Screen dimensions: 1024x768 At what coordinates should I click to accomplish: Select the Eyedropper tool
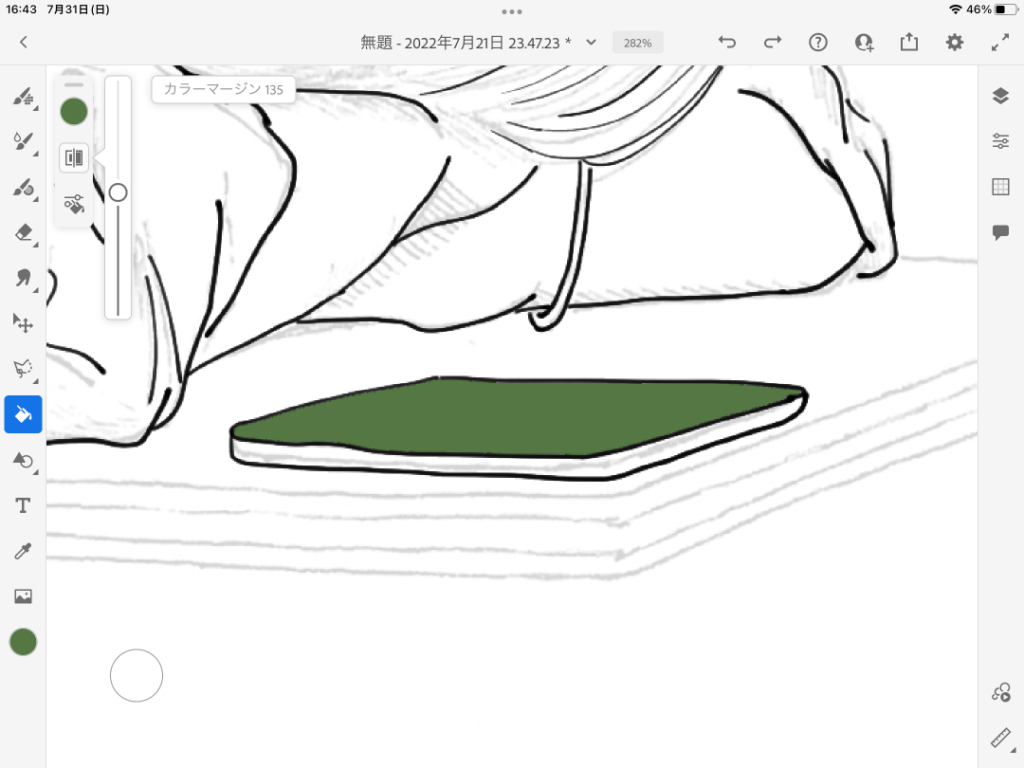22,550
